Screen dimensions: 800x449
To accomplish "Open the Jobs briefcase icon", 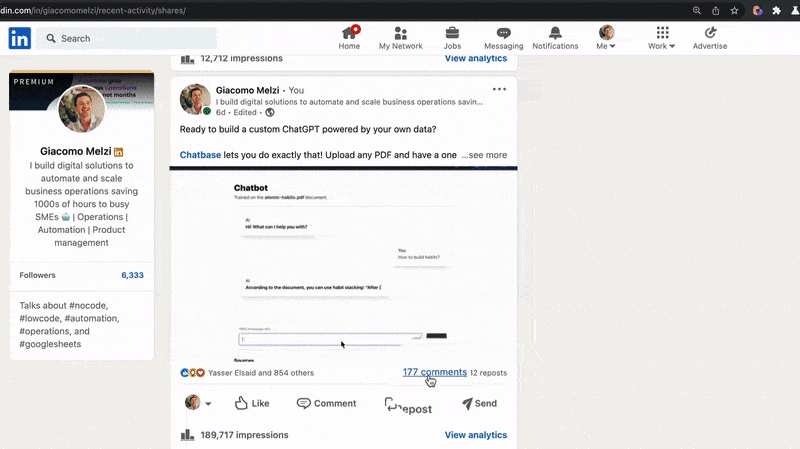I will (x=452, y=33).
